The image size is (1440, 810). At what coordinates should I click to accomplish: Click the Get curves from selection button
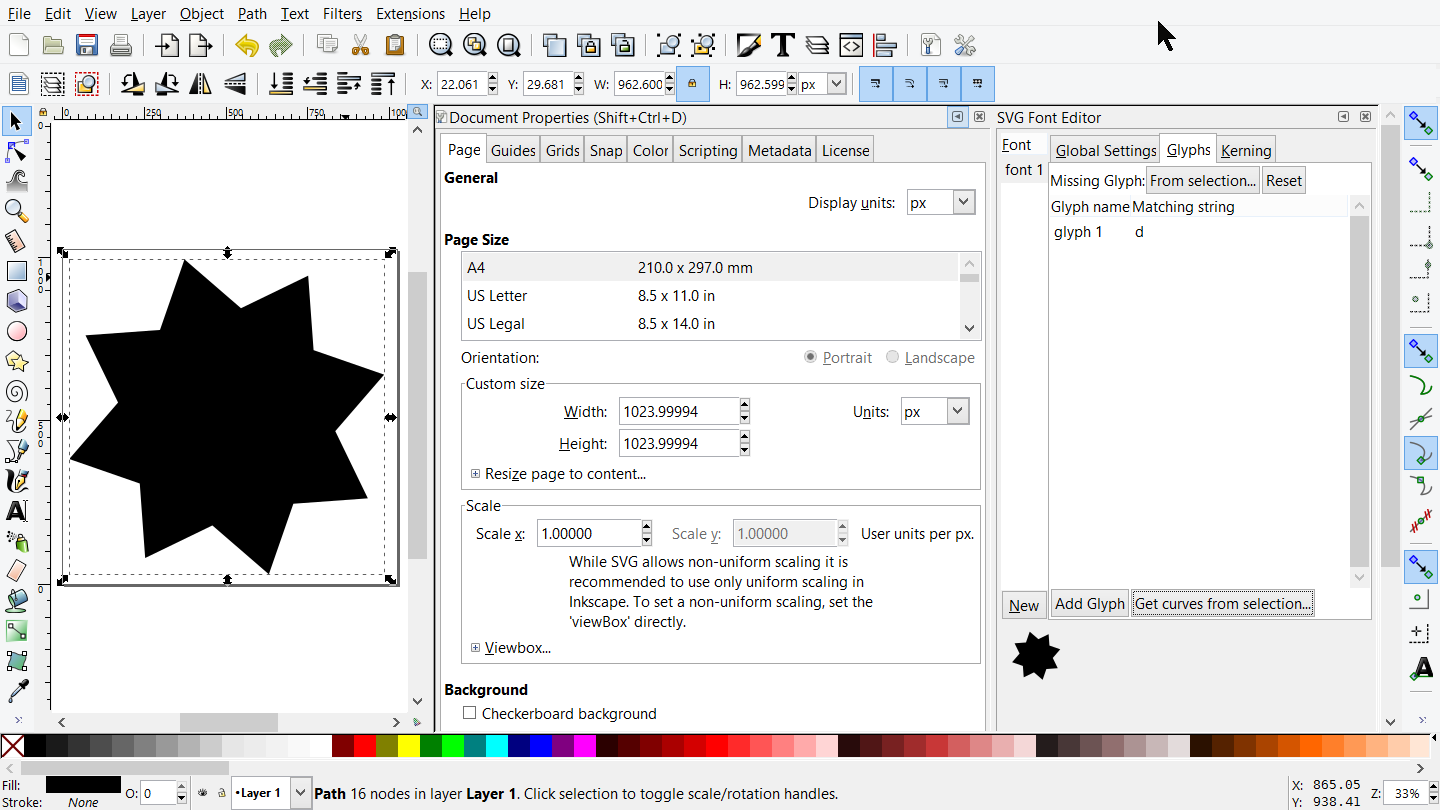click(x=1222, y=602)
